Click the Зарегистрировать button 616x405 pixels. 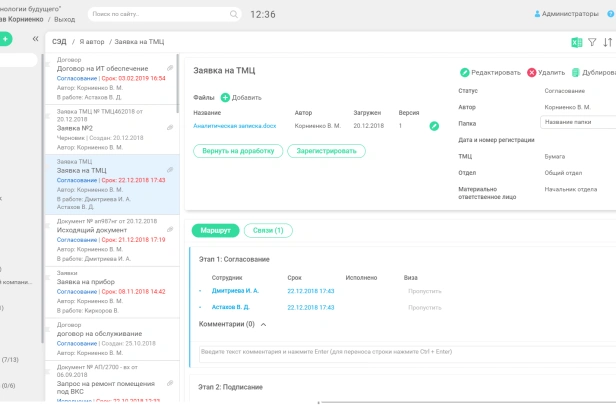click(326, 151)
